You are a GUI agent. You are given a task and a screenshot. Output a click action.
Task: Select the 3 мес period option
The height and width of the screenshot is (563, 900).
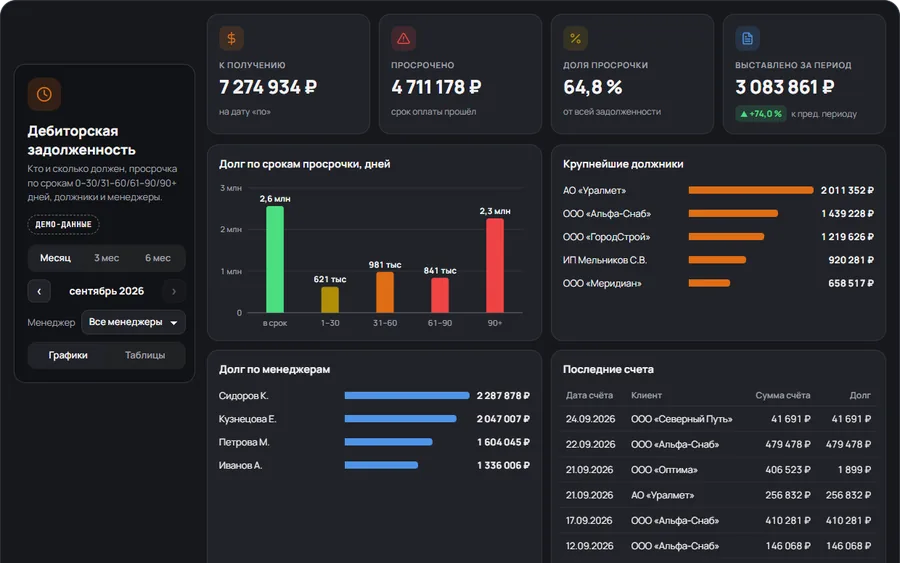tap(107, 258)
